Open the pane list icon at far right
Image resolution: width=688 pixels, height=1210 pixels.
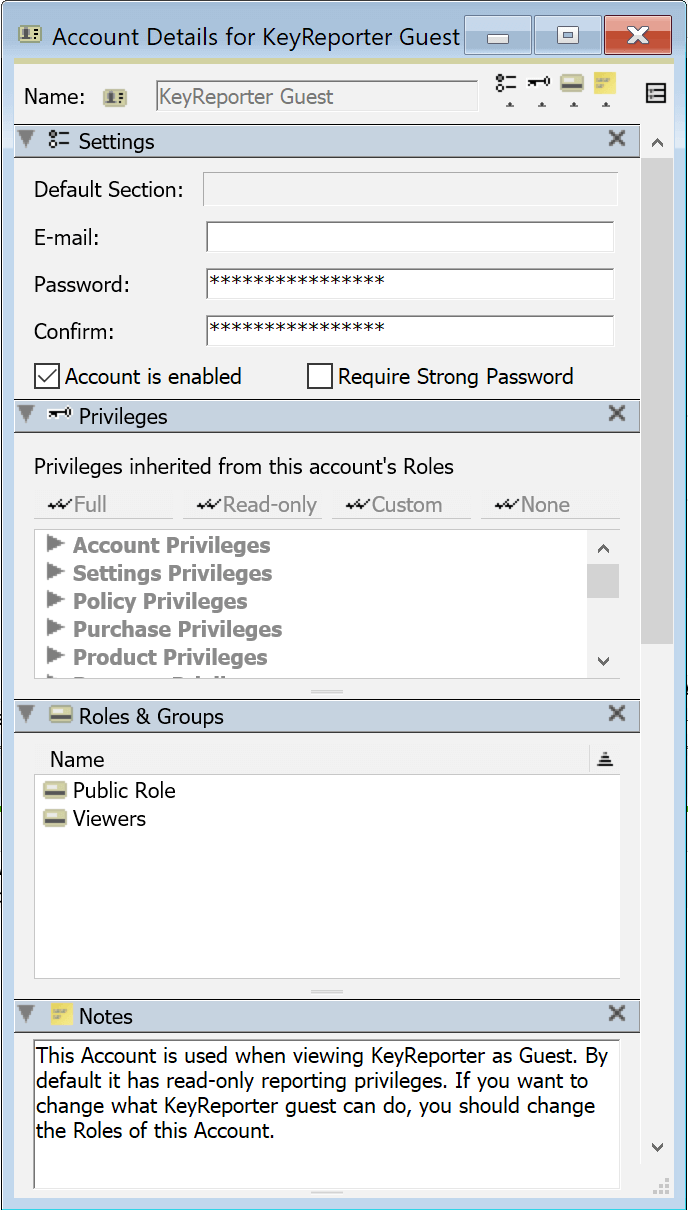(656, 94)
